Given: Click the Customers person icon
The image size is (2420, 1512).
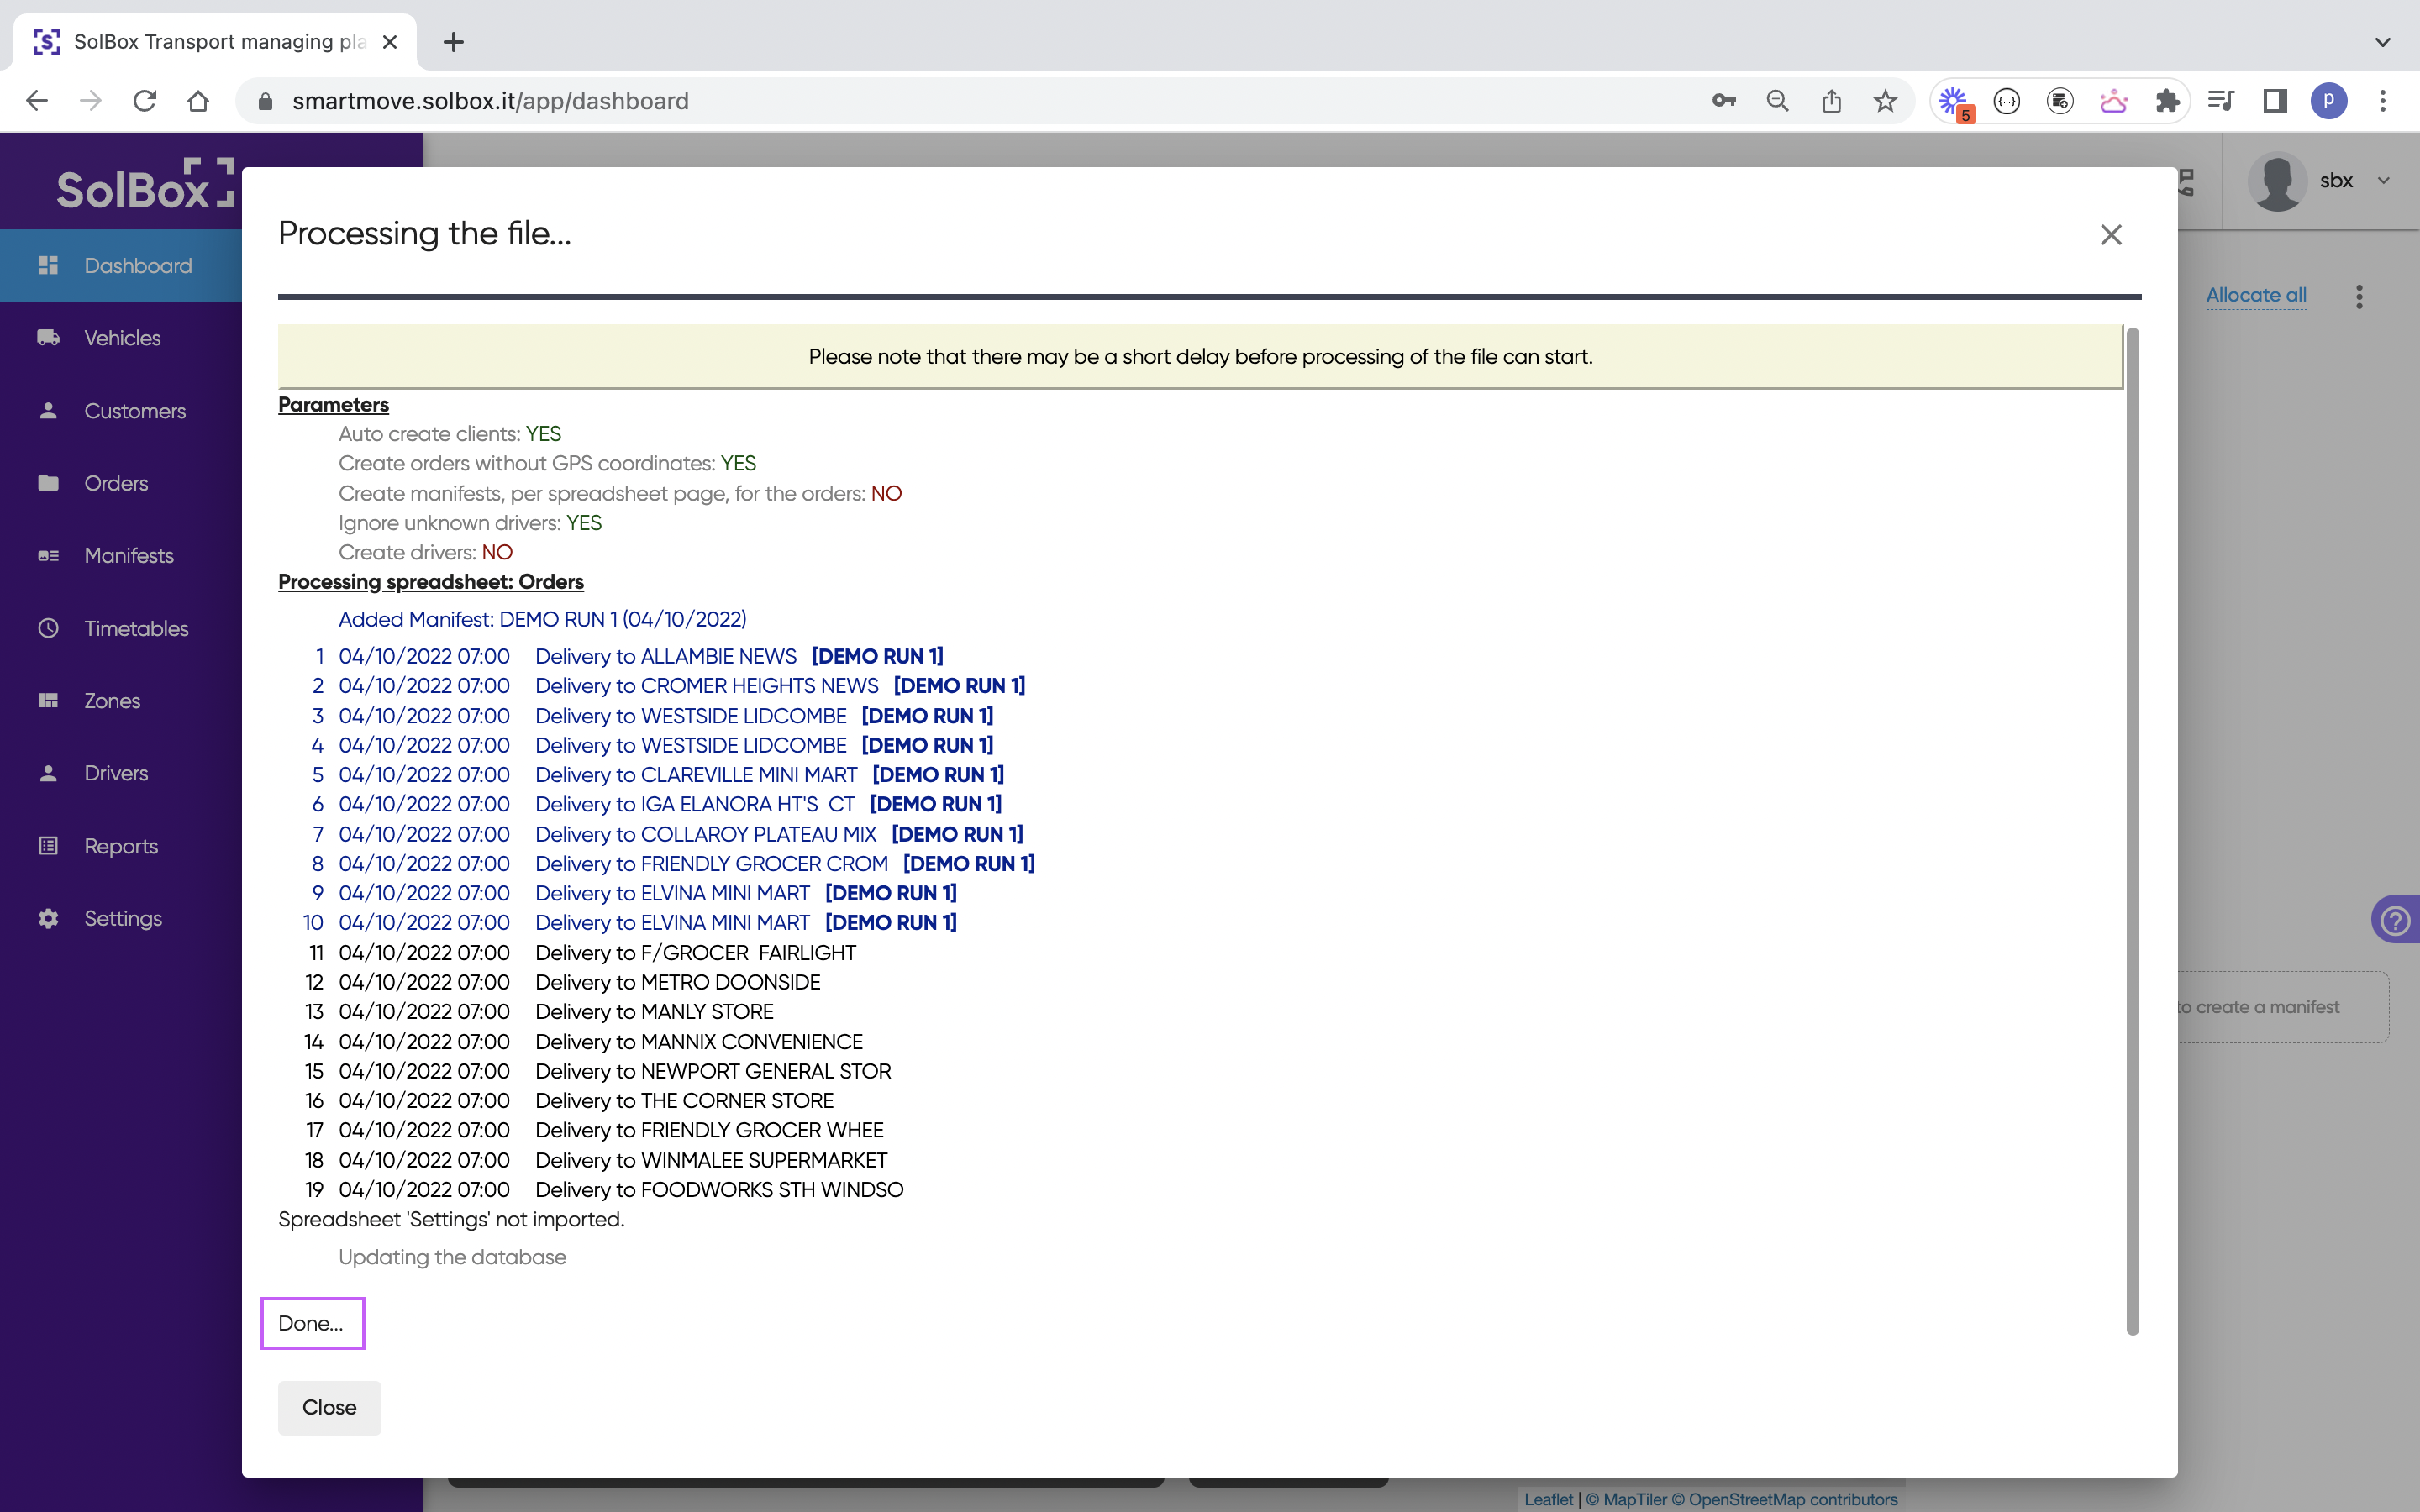Looking at the screenshot, I should (48, 411).
